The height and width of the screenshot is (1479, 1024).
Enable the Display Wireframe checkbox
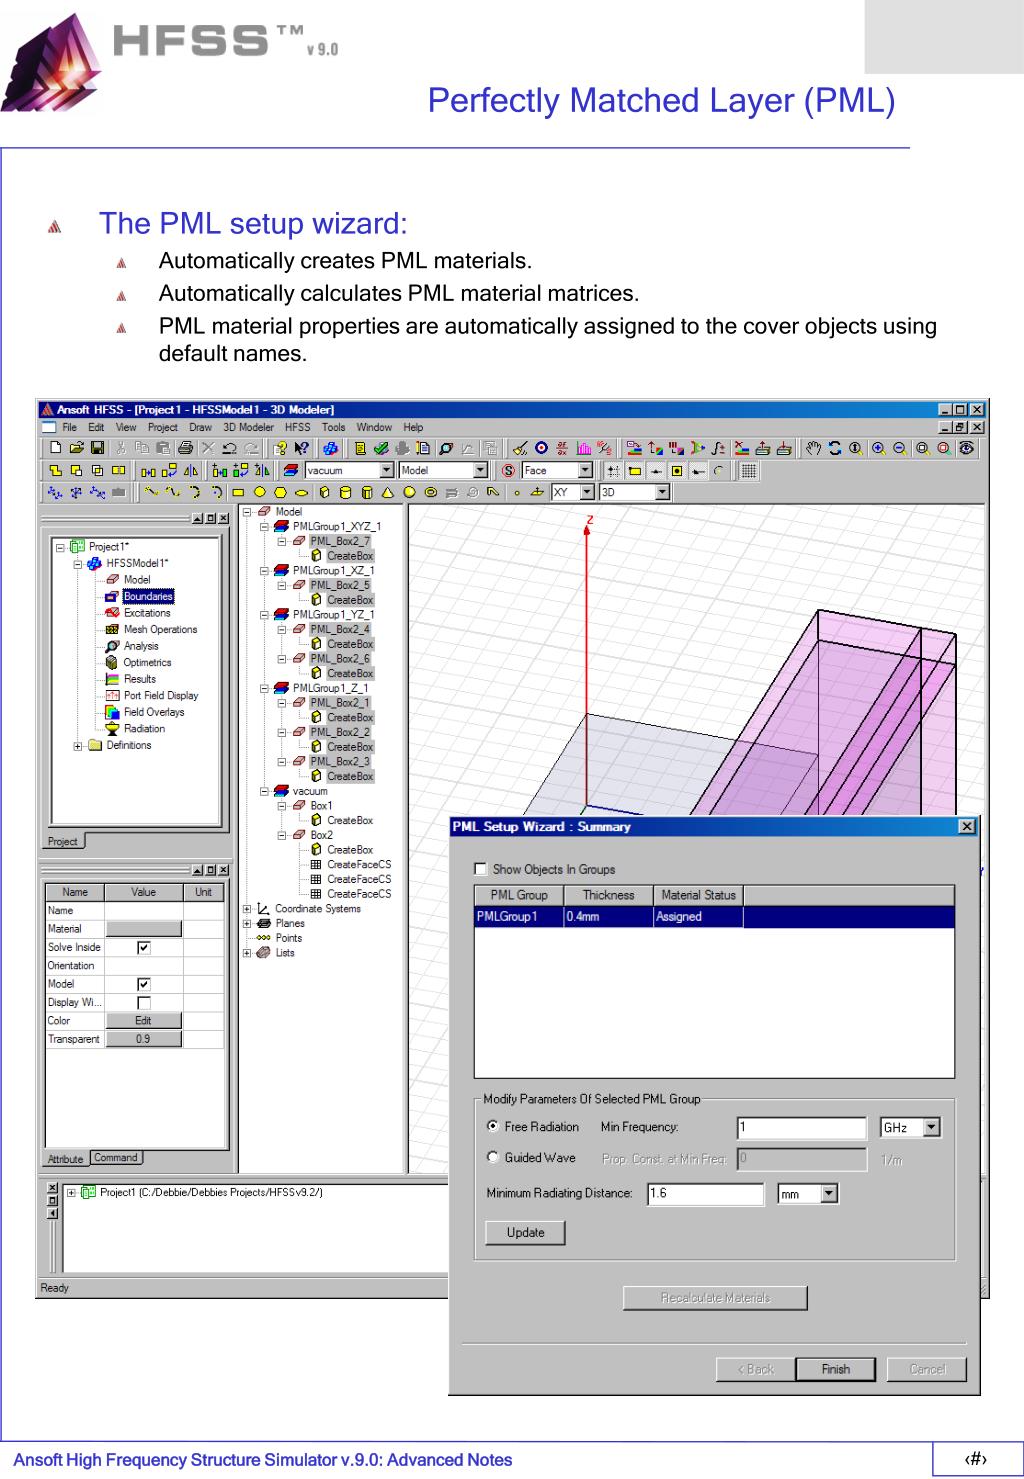click(144, 1003)
